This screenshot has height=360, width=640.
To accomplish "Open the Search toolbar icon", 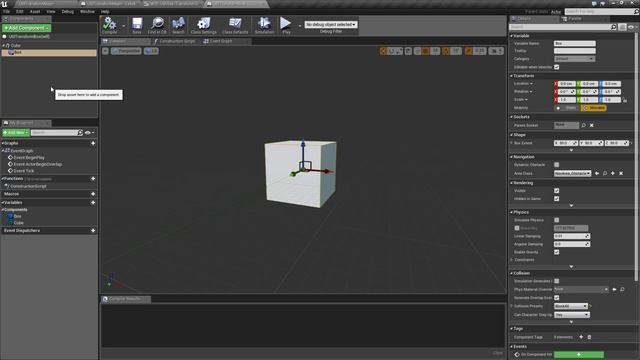I will click(178, 24).
